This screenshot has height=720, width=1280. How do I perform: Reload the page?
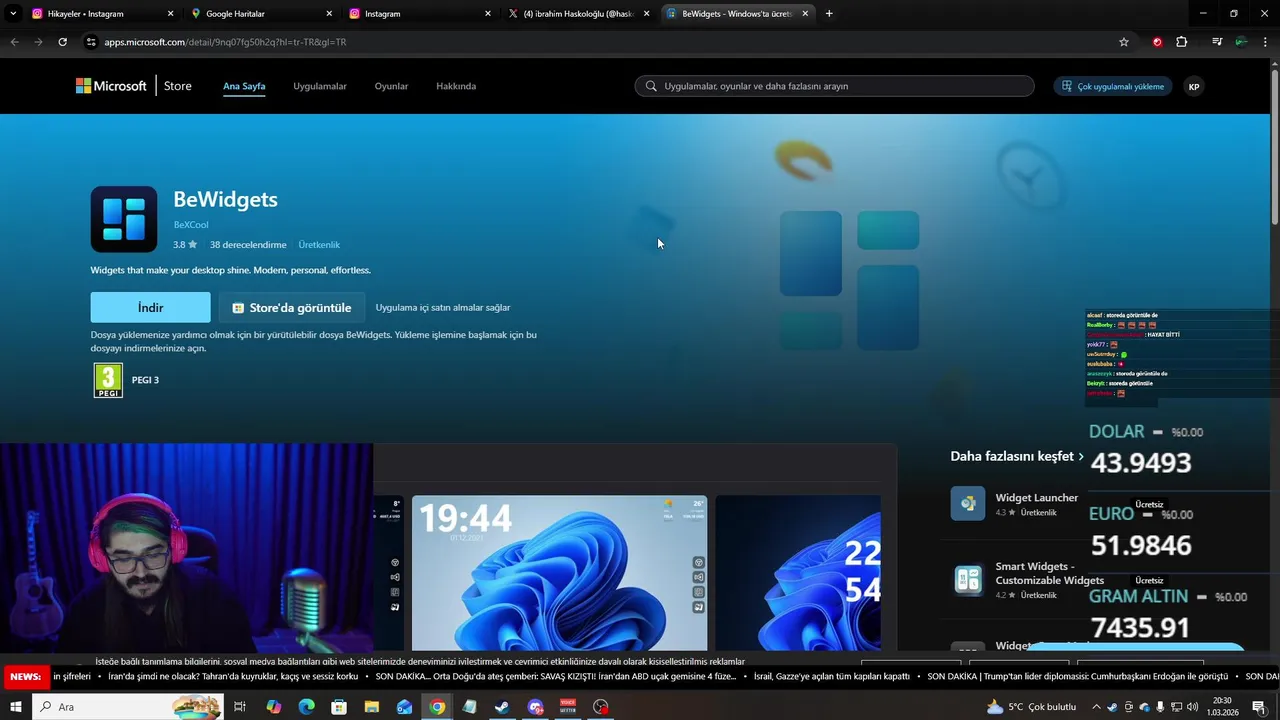pyautogui.click(x=62, y=42)
